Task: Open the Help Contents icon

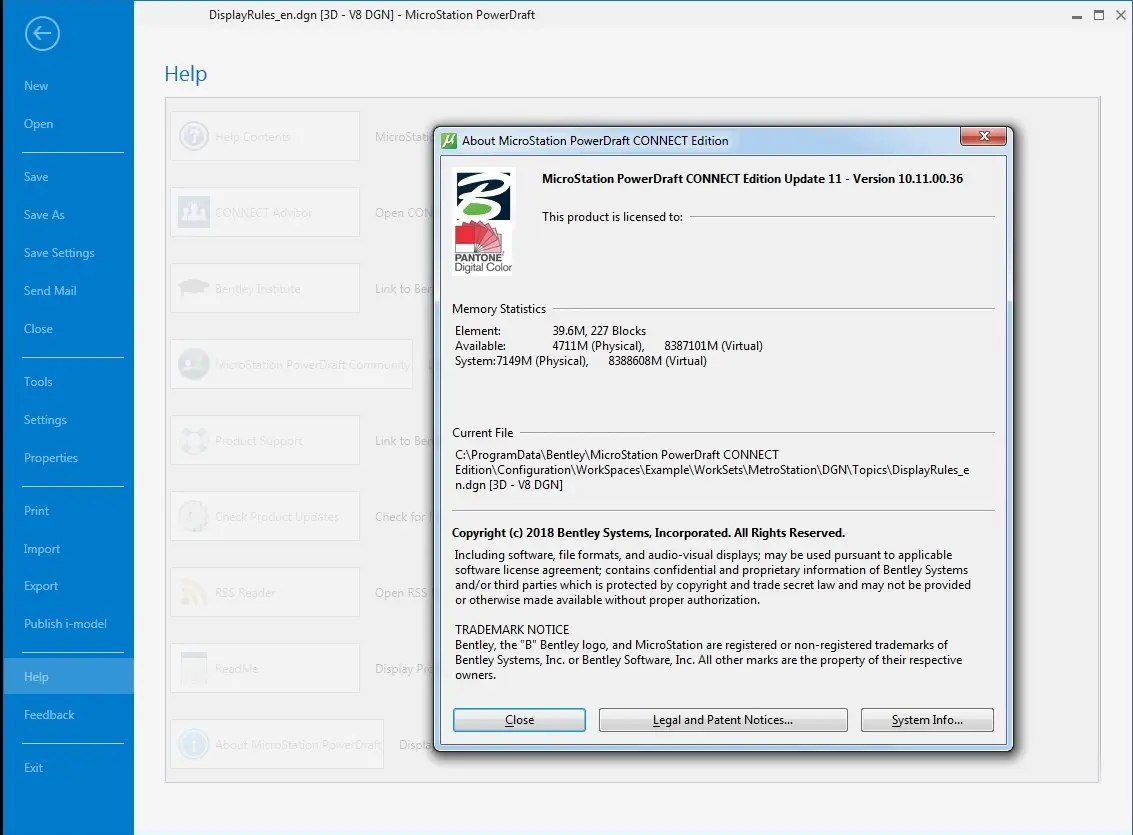Action: click(x=194, y=136)
